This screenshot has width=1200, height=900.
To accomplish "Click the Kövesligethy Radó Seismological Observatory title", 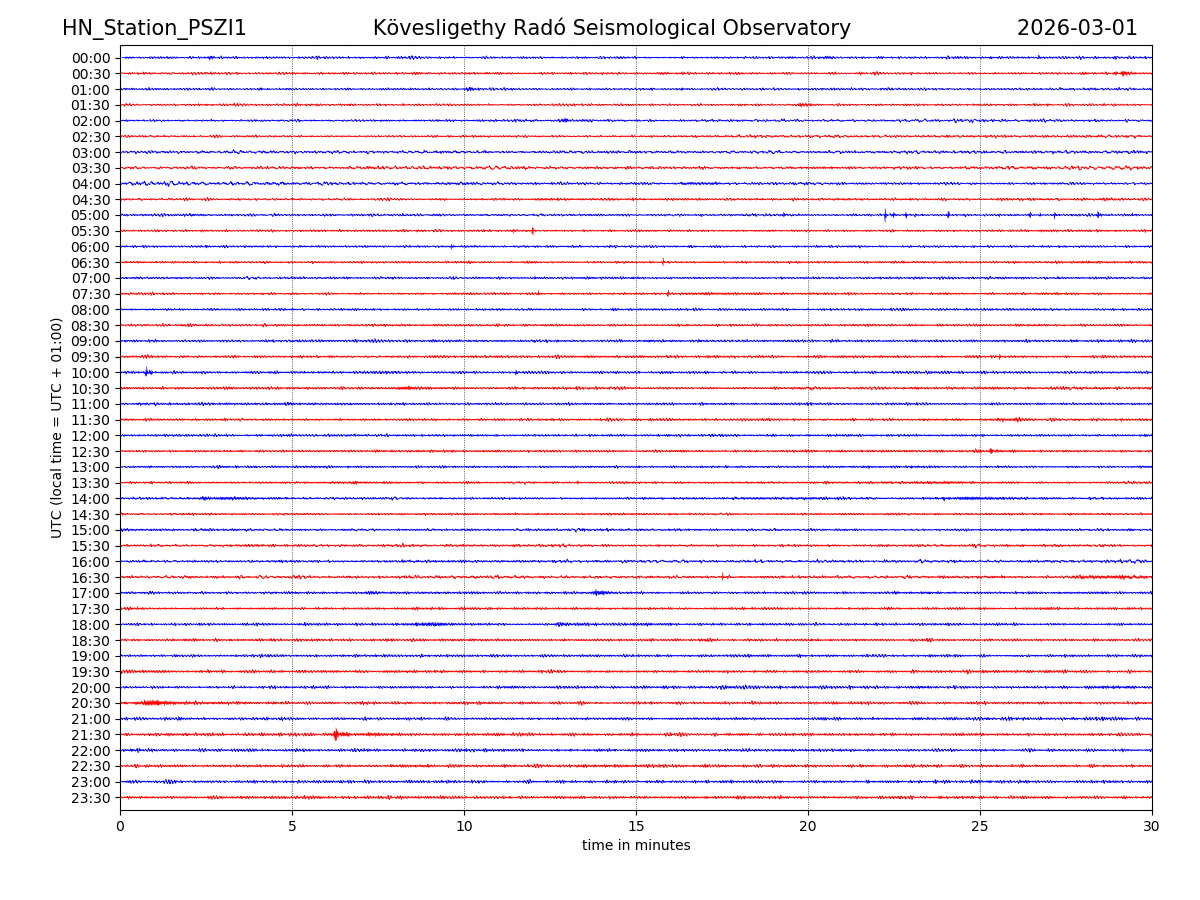I will click(x=611, y=29).
